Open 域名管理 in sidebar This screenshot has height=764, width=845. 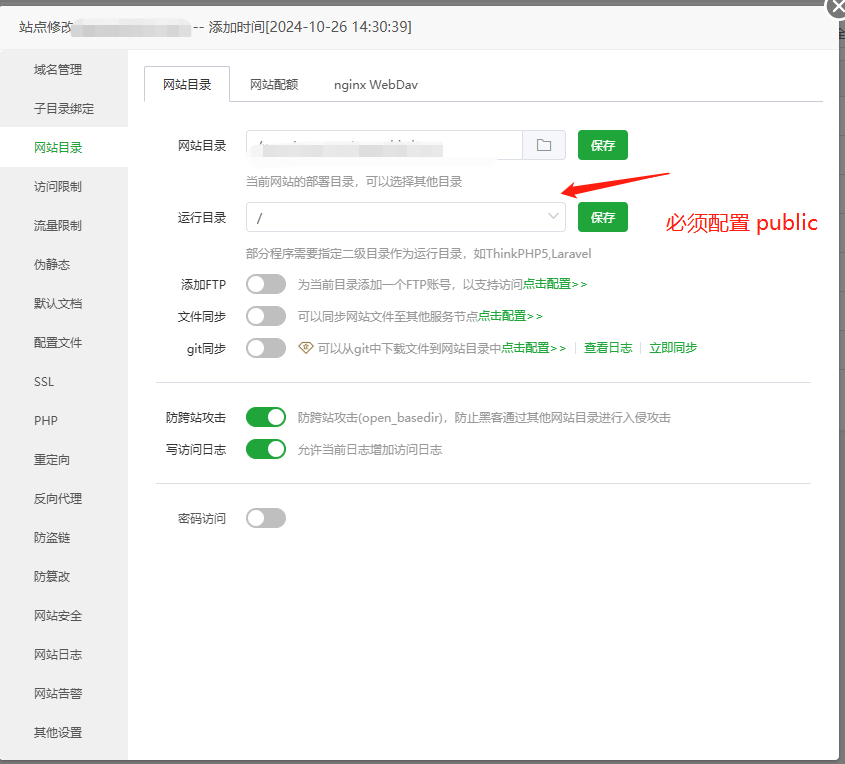[x=58, y=70]
